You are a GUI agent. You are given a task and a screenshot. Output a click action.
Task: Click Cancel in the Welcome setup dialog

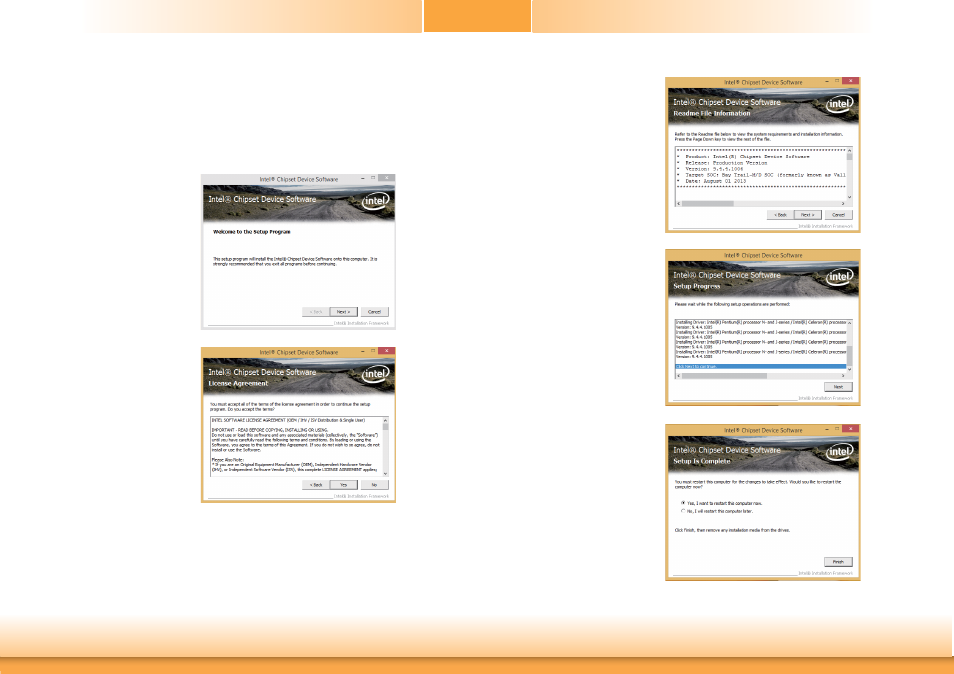(374, 311)
